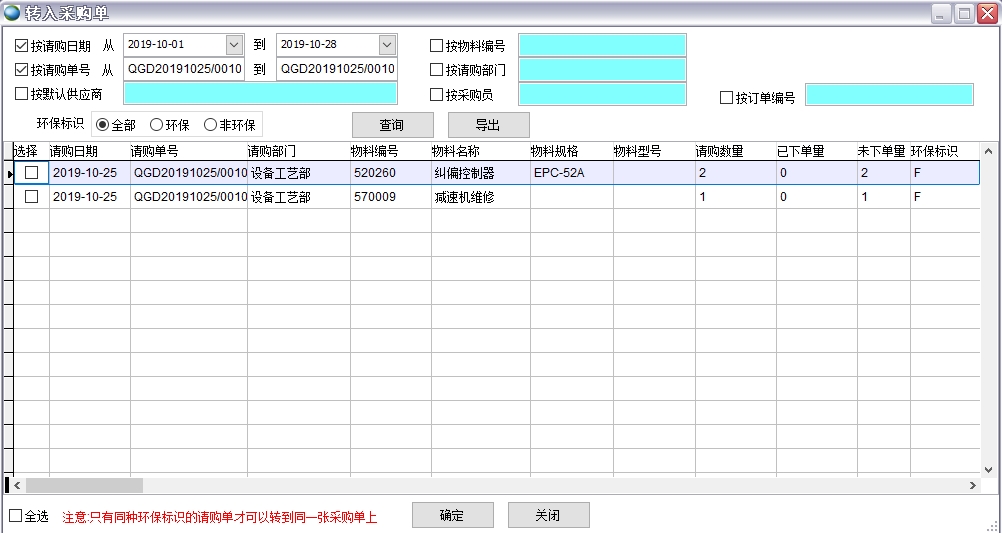Viewport: 1002px width, 533px height.
Task: Click the globe icon in title bar
Action: click(x=12, y=13)
